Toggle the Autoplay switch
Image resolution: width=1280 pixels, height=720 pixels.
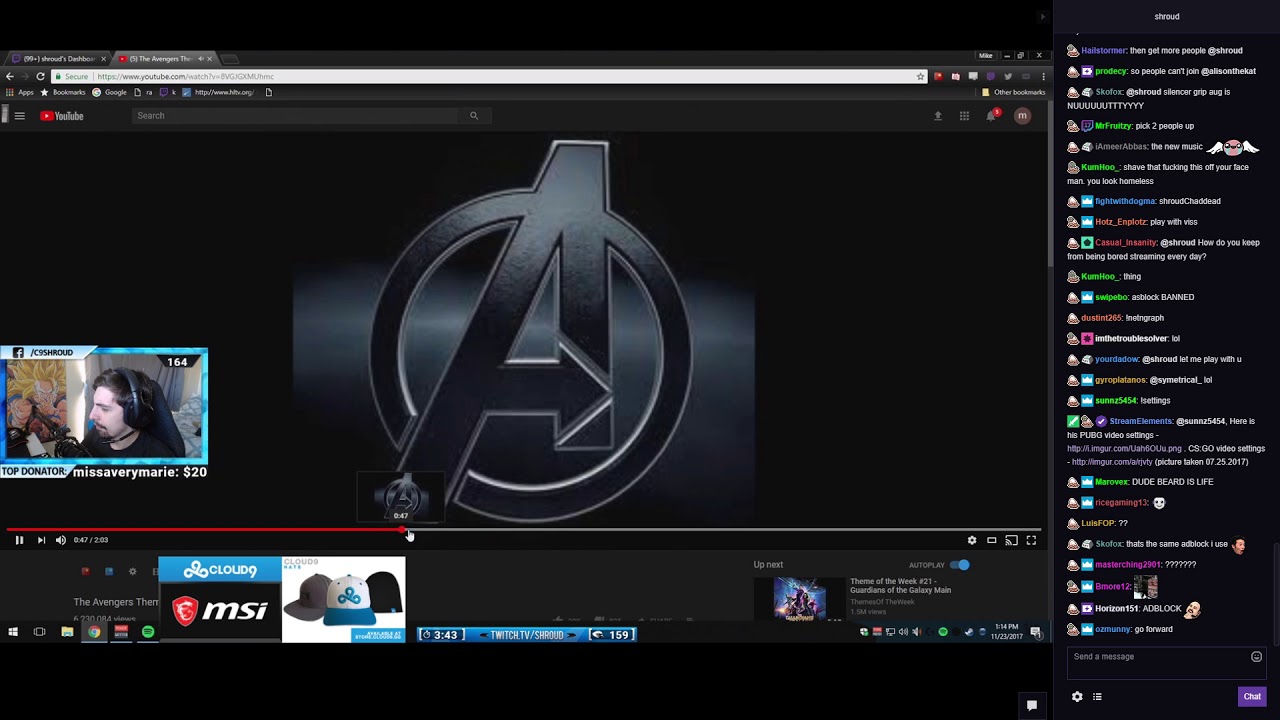click(960, 565)
